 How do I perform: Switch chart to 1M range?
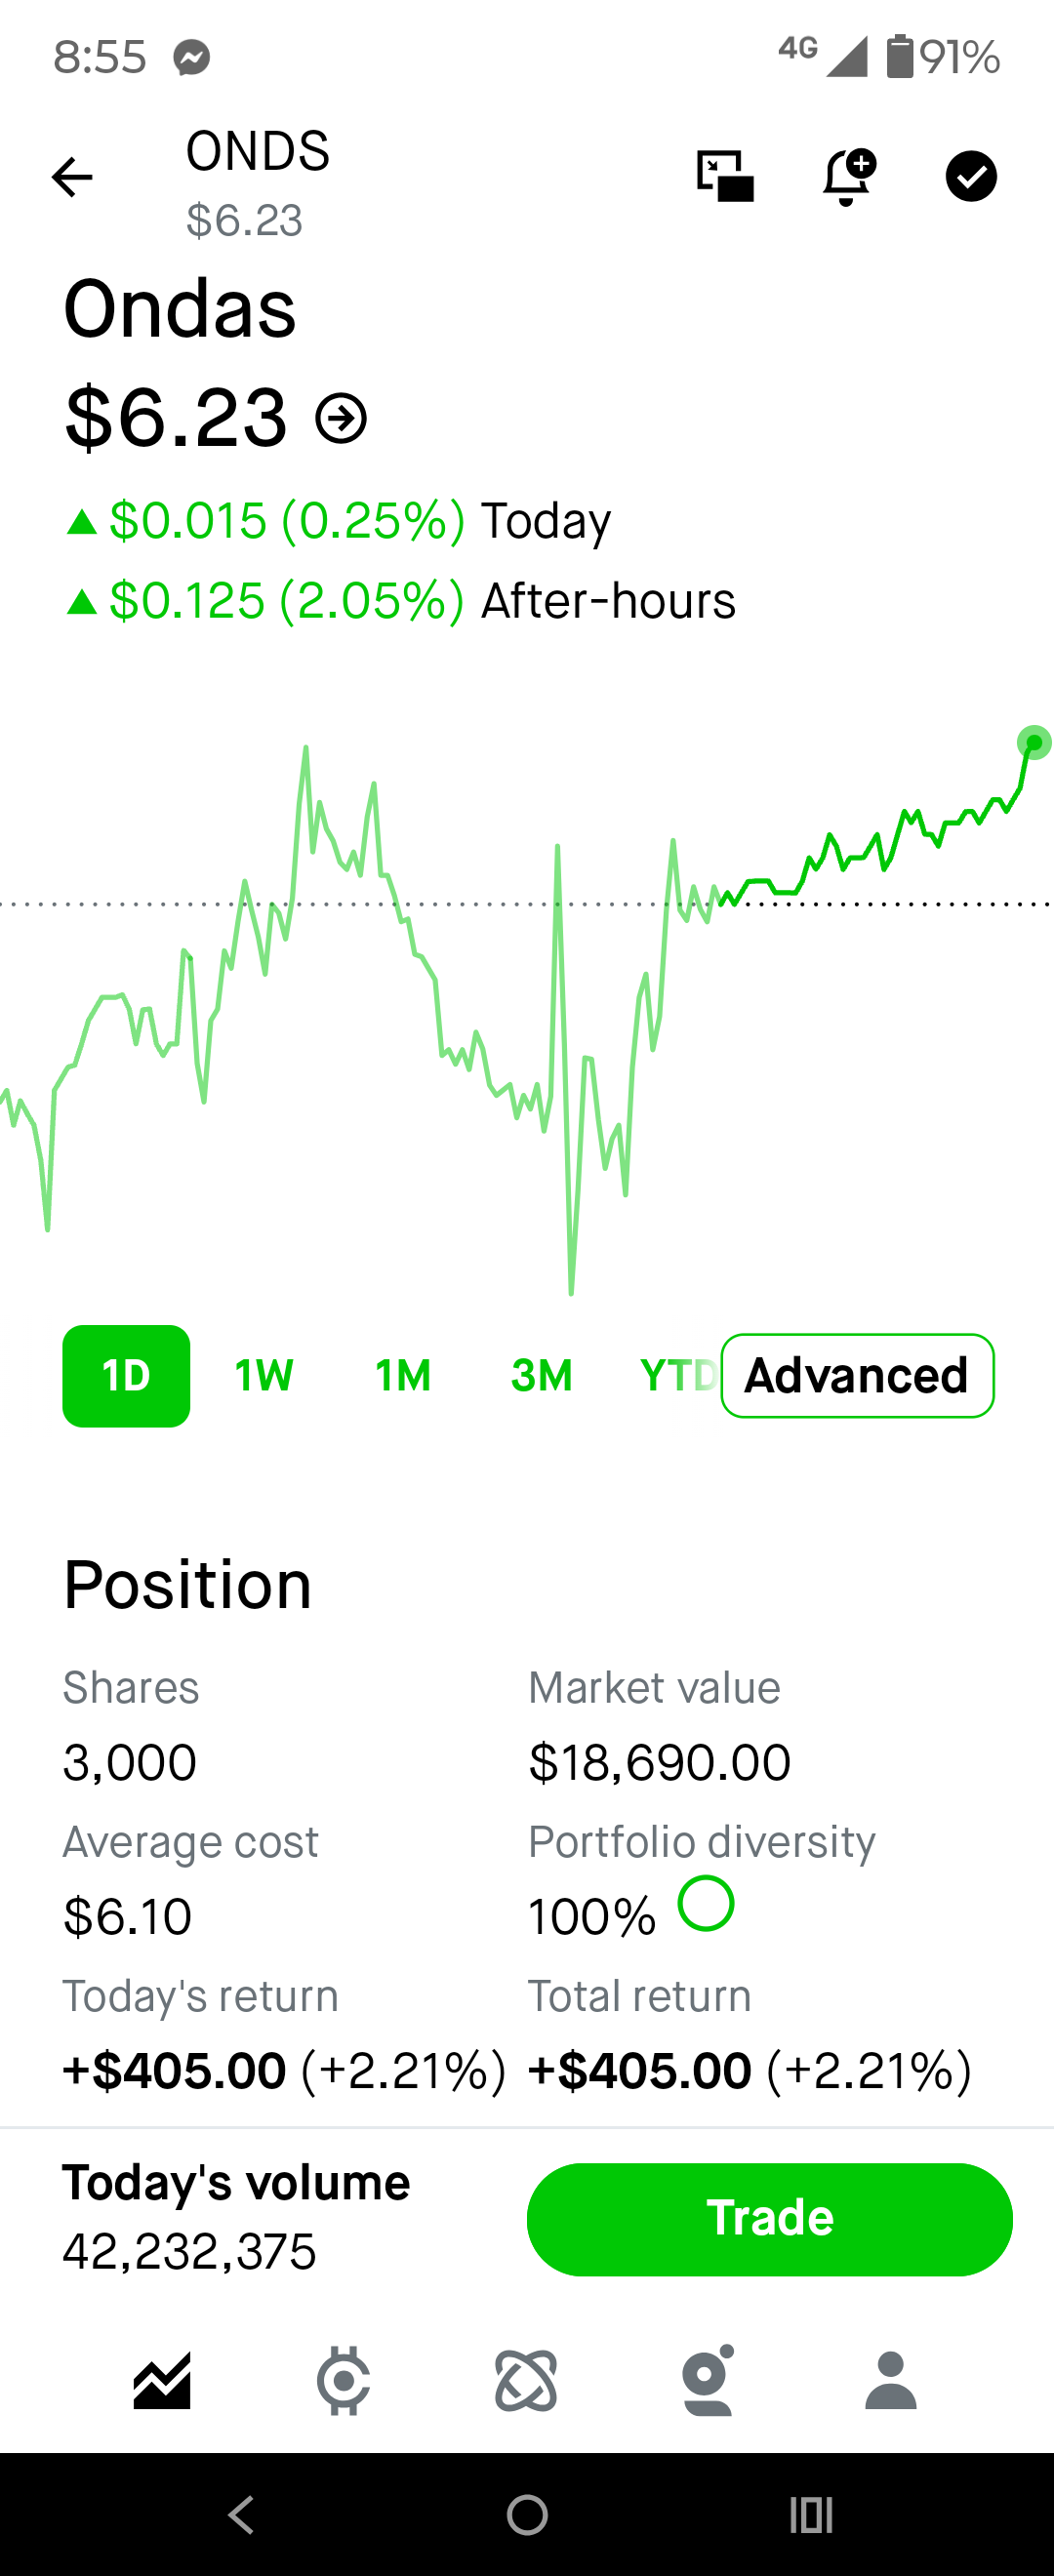[x=403, y=1375]
